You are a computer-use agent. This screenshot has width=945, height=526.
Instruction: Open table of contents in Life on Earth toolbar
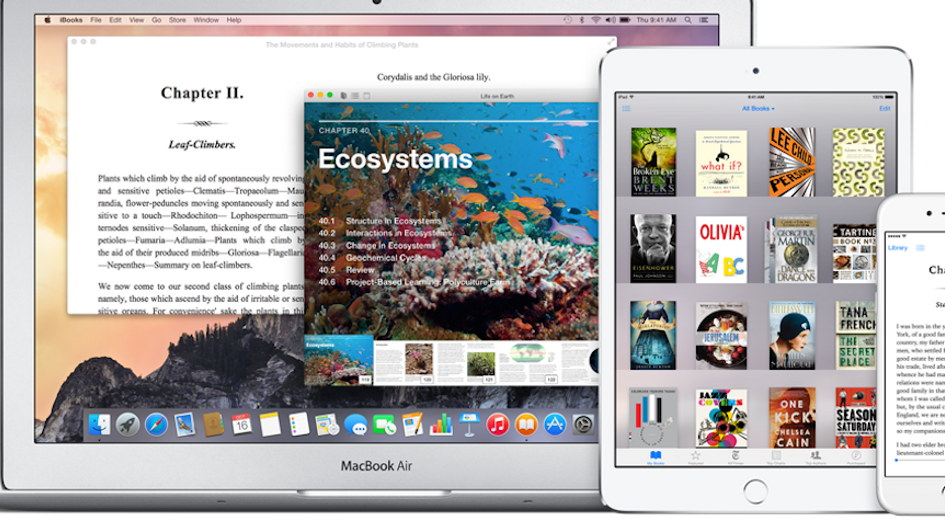coord(355,96)
